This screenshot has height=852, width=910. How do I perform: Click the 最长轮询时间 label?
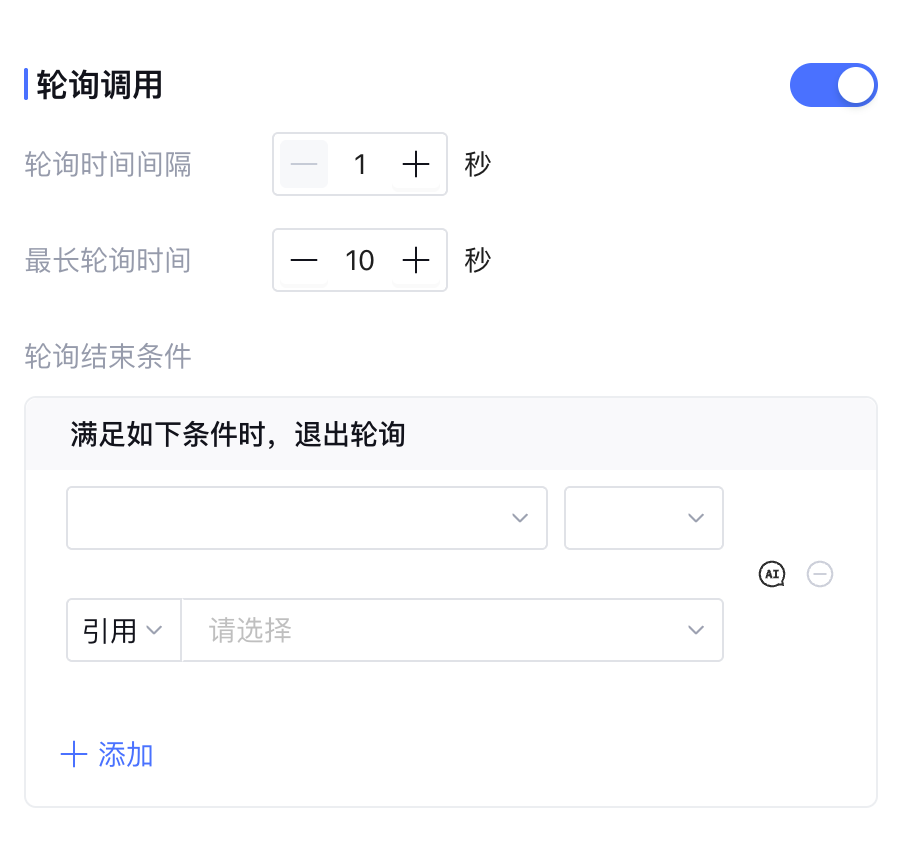tap(108, 261)
